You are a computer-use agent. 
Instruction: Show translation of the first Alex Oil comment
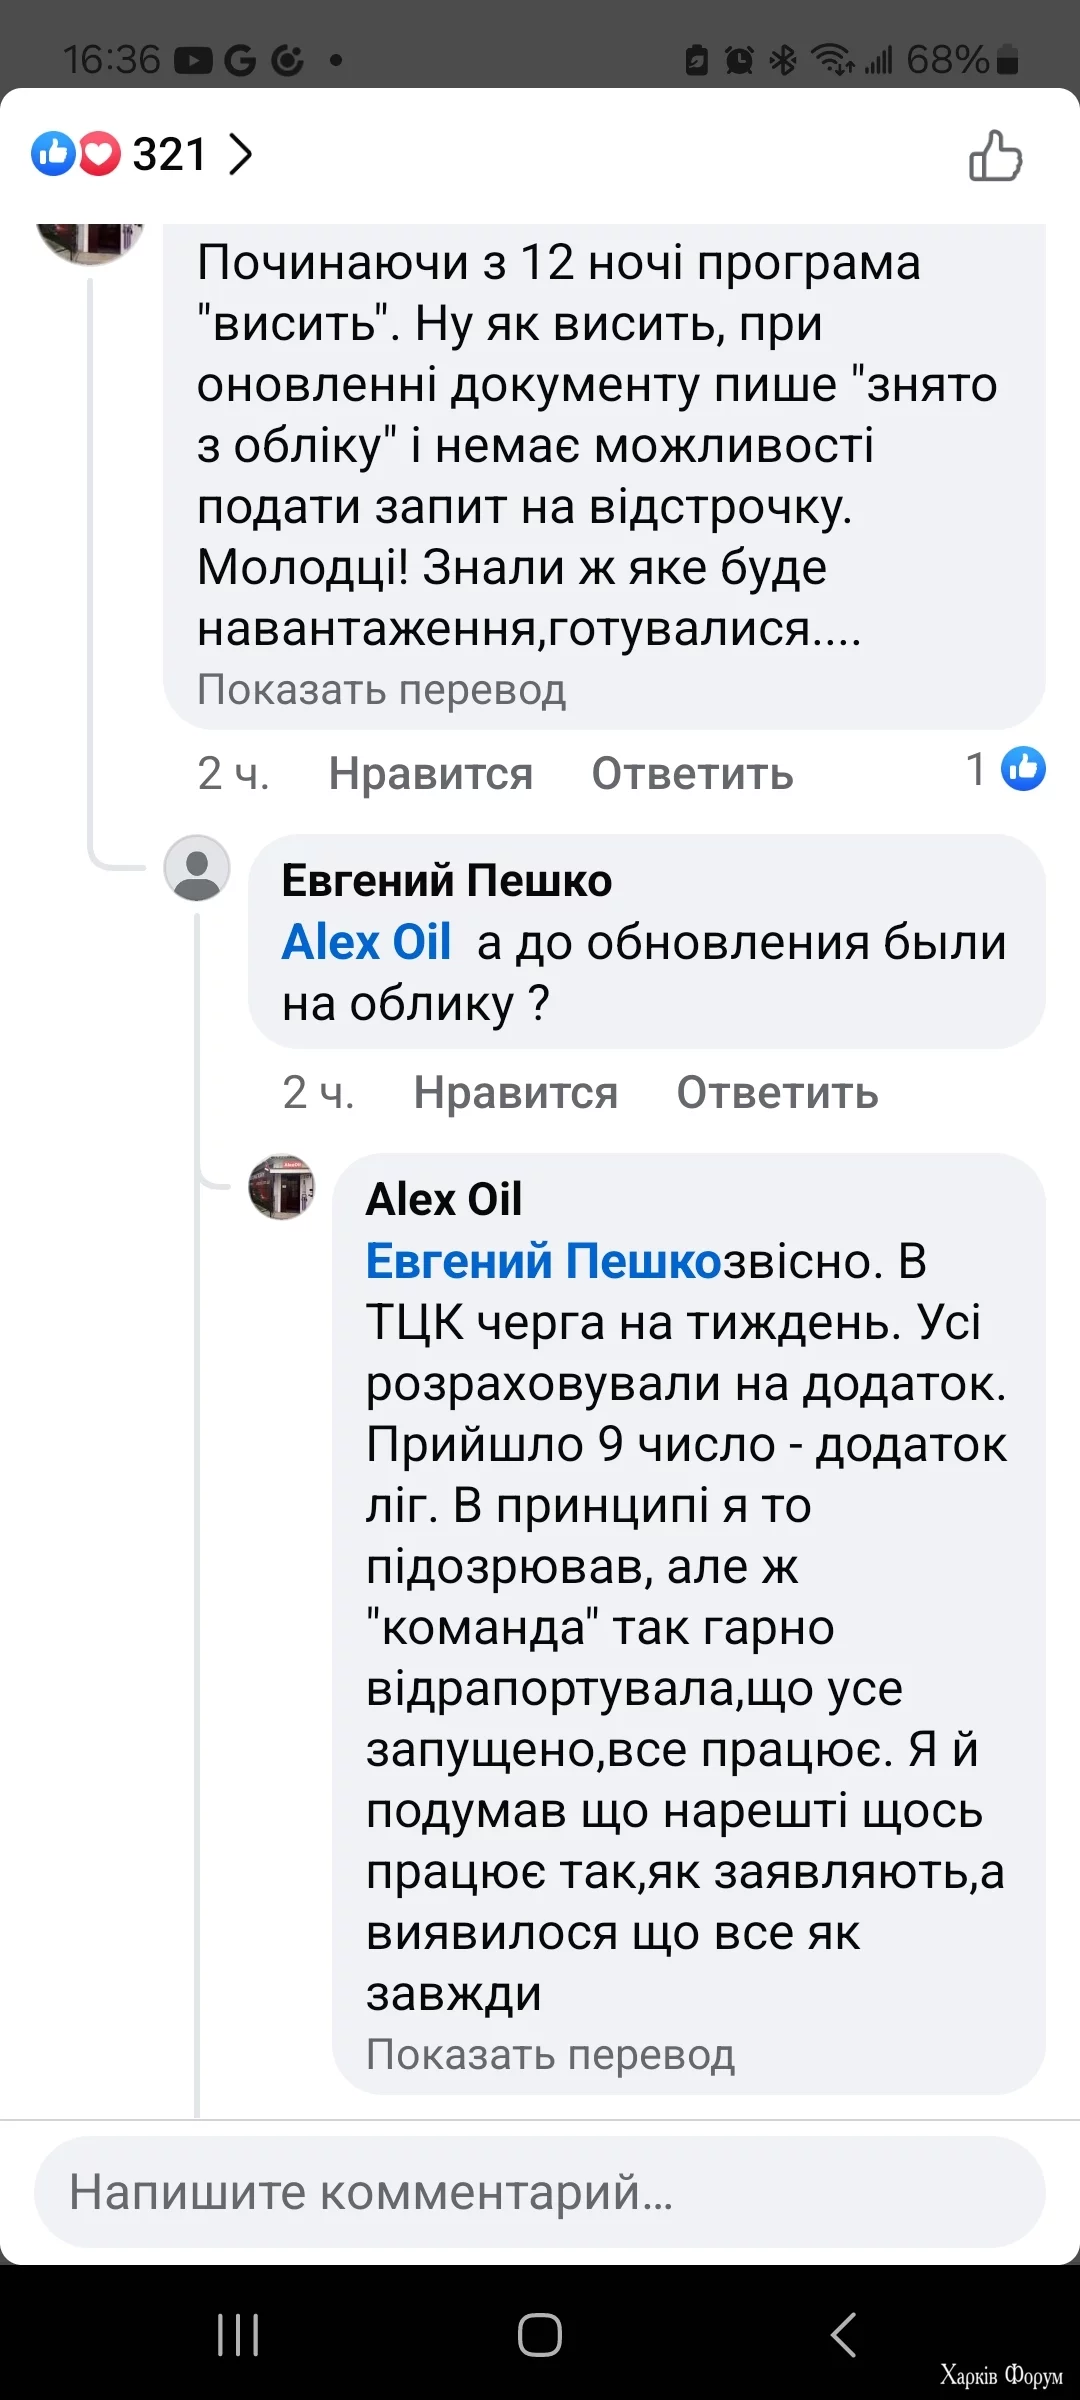coord(381,690)
